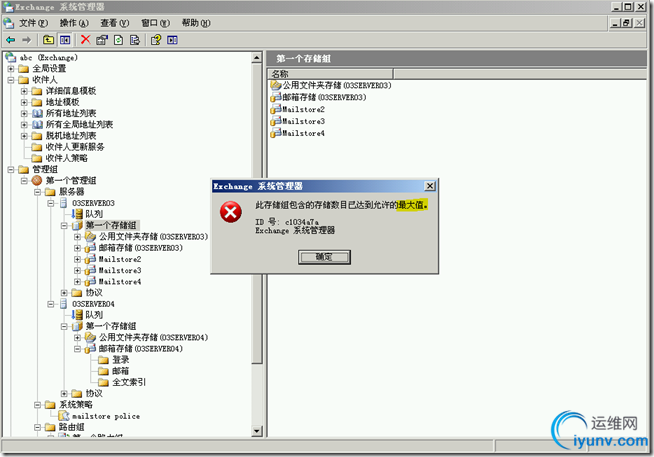654x457 pixels.
Task: Collapse 邮箱存储 (03SERVER04) node
Action: [77, 349]
